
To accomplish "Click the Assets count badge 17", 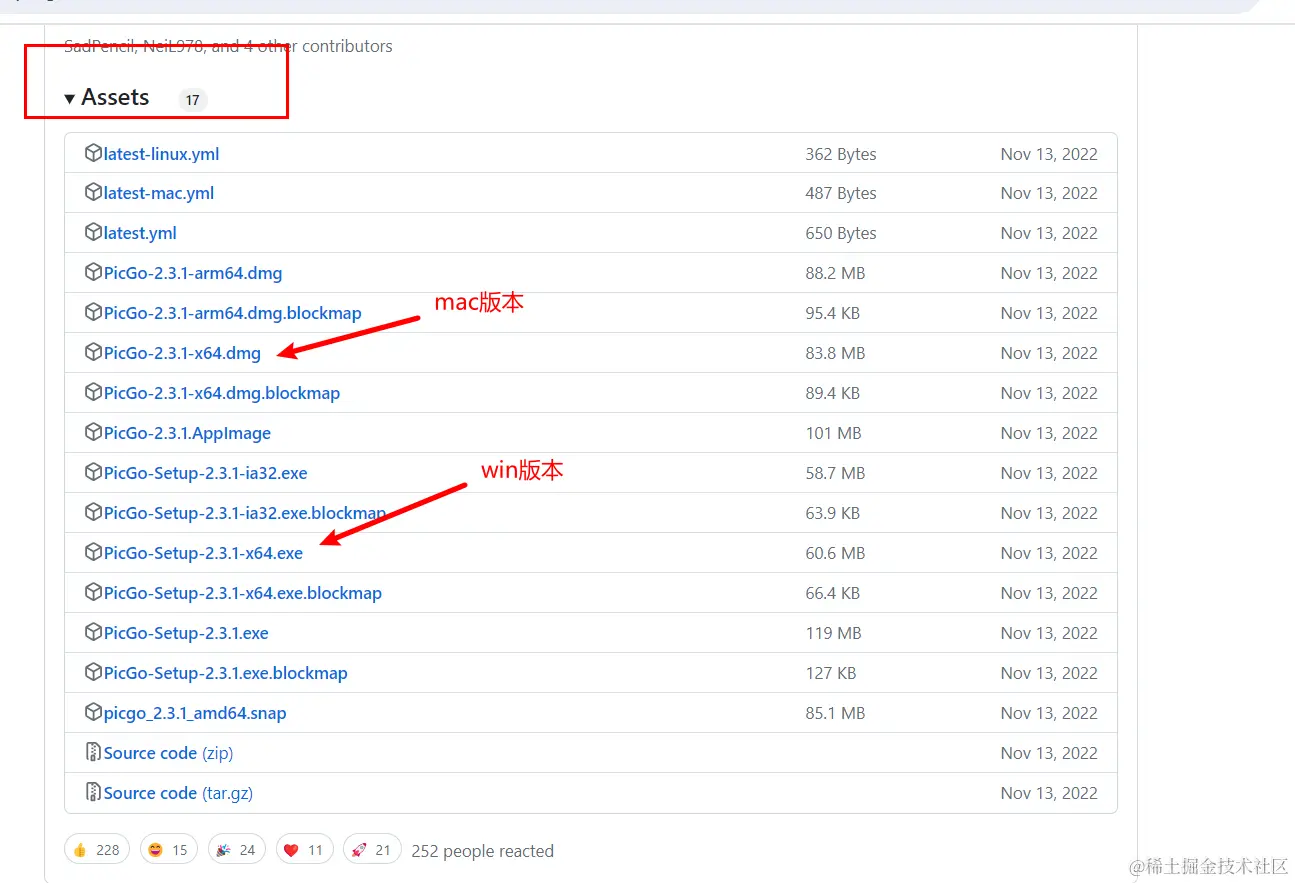I will tap(193, 100).
